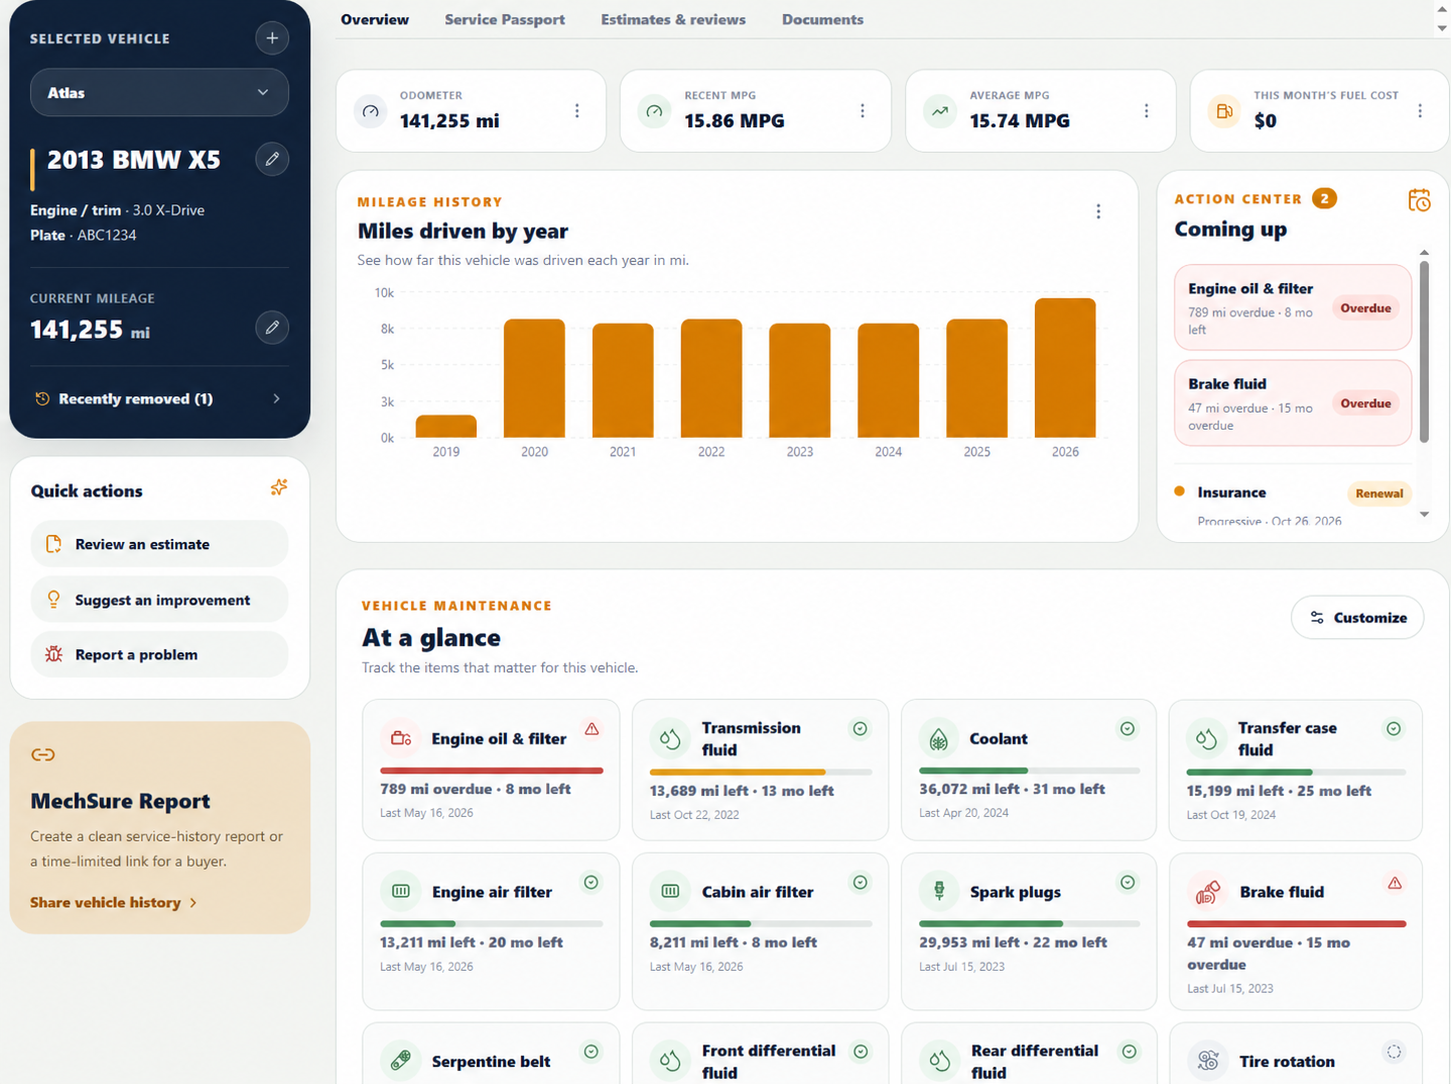Viewport: 1451px width, 1084px height.
Task: Open options menu for Odometer card
Action: pyautogui.click(x=577, y=111)
